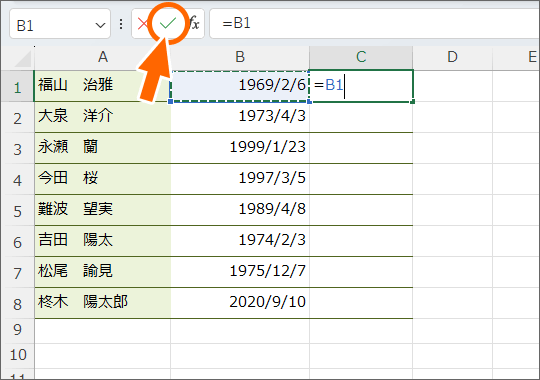Select column D header
The height and width of the screenshot is (380, 540).
pyautogui.click(x=453, y=57)
